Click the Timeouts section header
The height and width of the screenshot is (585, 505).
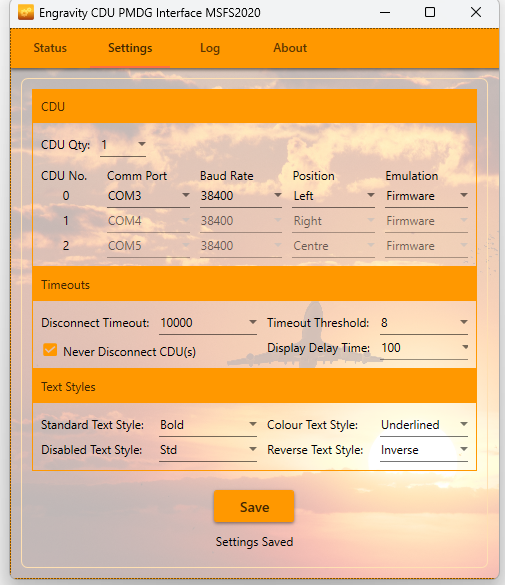254,284
